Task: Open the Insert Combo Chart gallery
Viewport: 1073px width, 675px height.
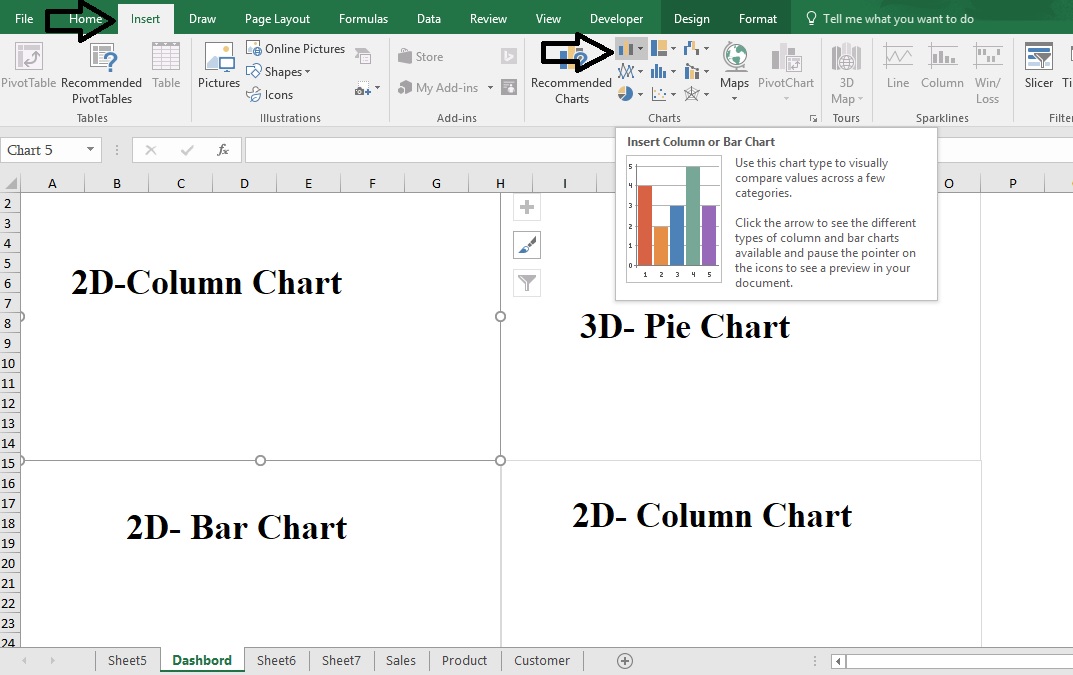Action: point(696,71)
